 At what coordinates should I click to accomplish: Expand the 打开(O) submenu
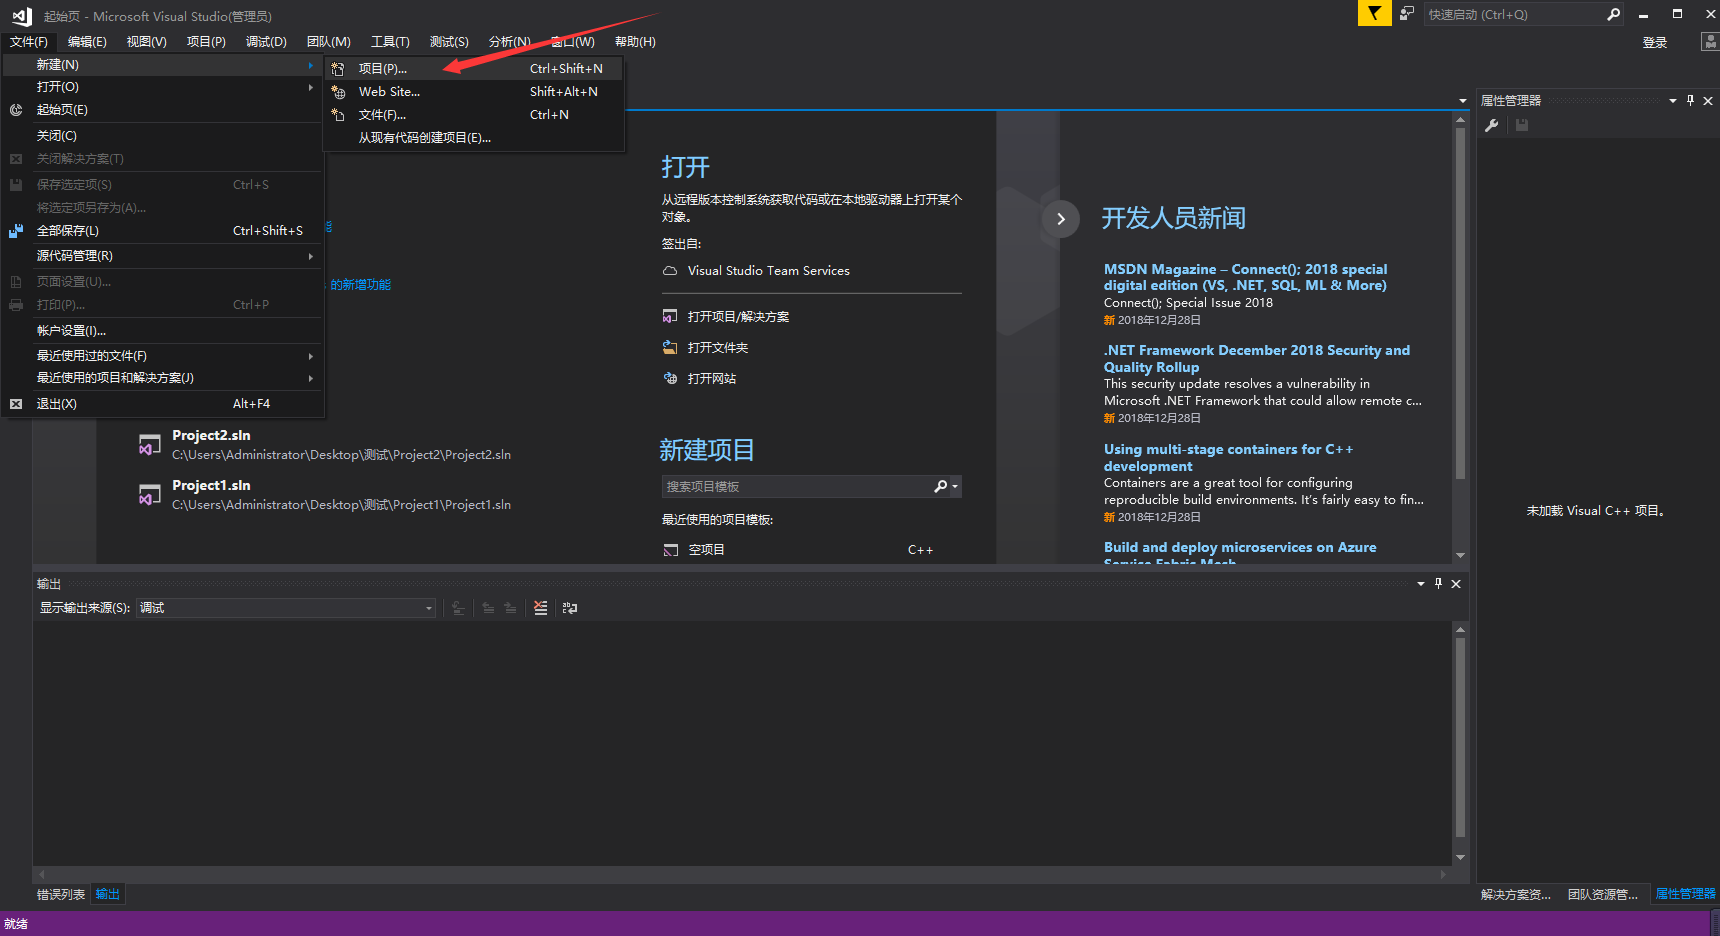[311, 87]
